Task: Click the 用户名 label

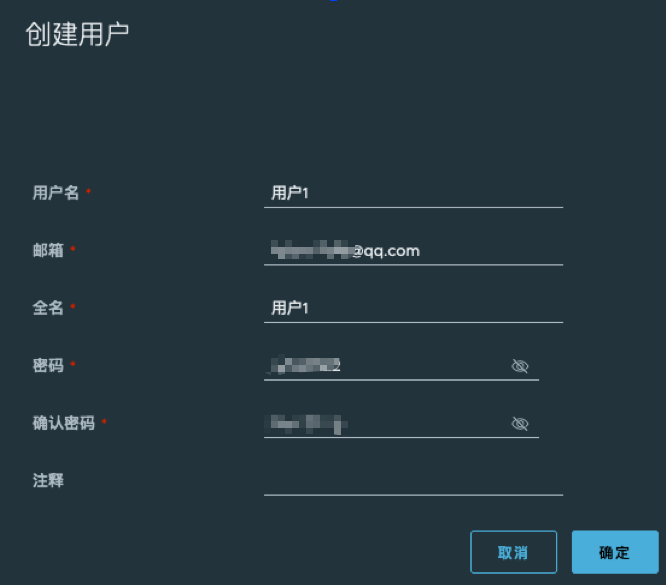Action: pyautogui.click(x=56, y=193)
